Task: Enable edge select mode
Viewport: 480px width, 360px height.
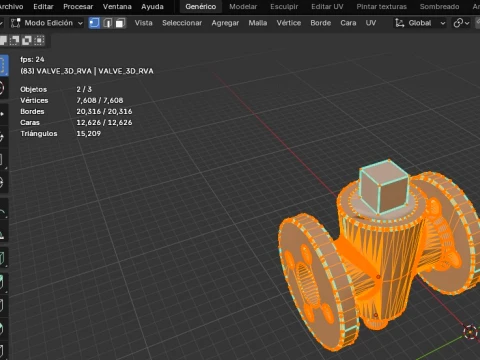Action: [x=107, y=23]
